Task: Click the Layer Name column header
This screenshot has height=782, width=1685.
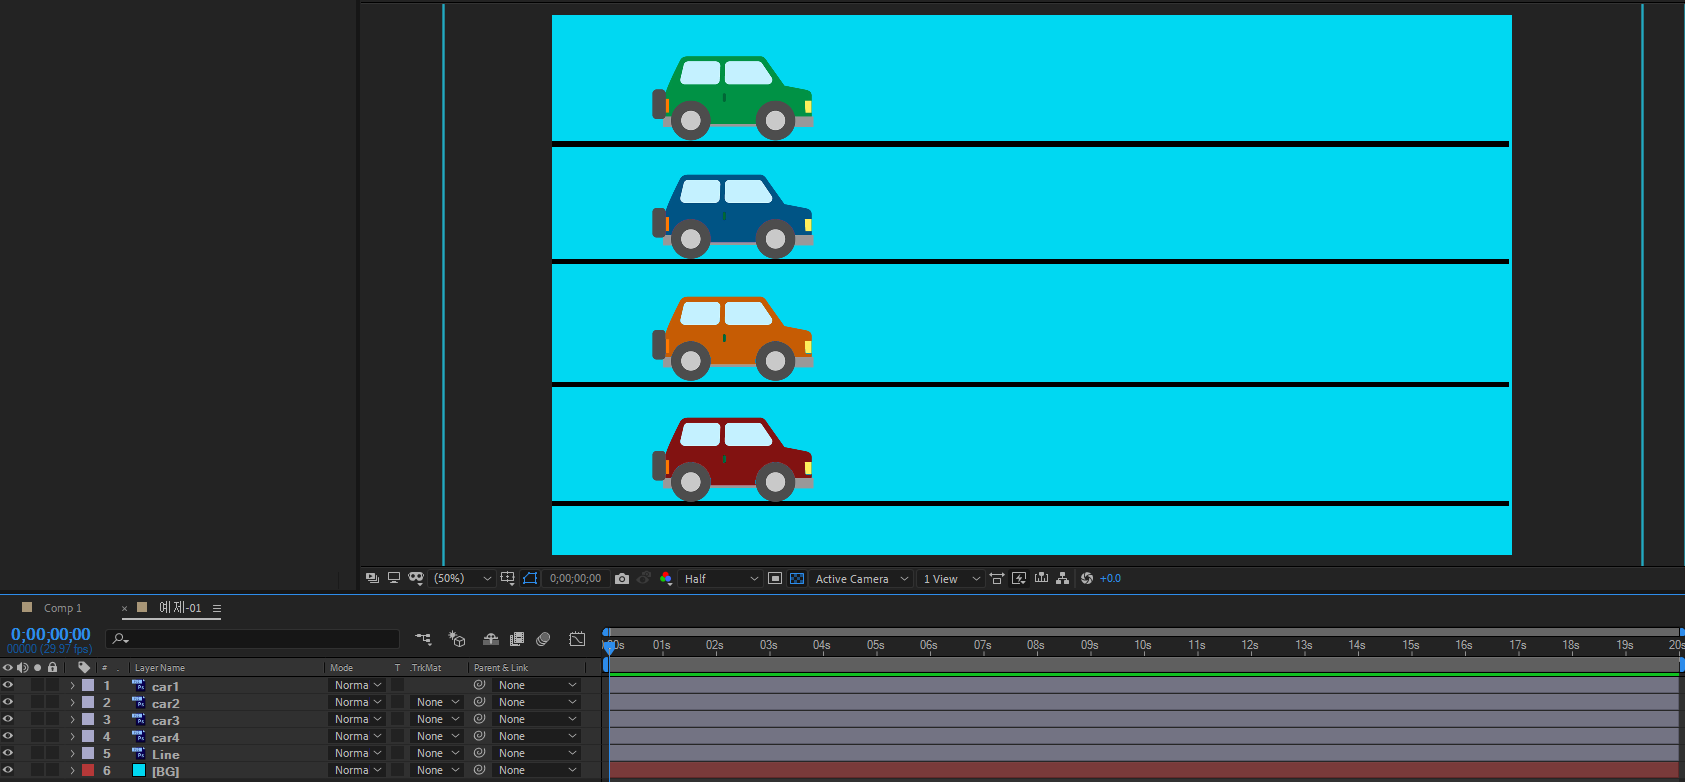Action: (160, 667)
